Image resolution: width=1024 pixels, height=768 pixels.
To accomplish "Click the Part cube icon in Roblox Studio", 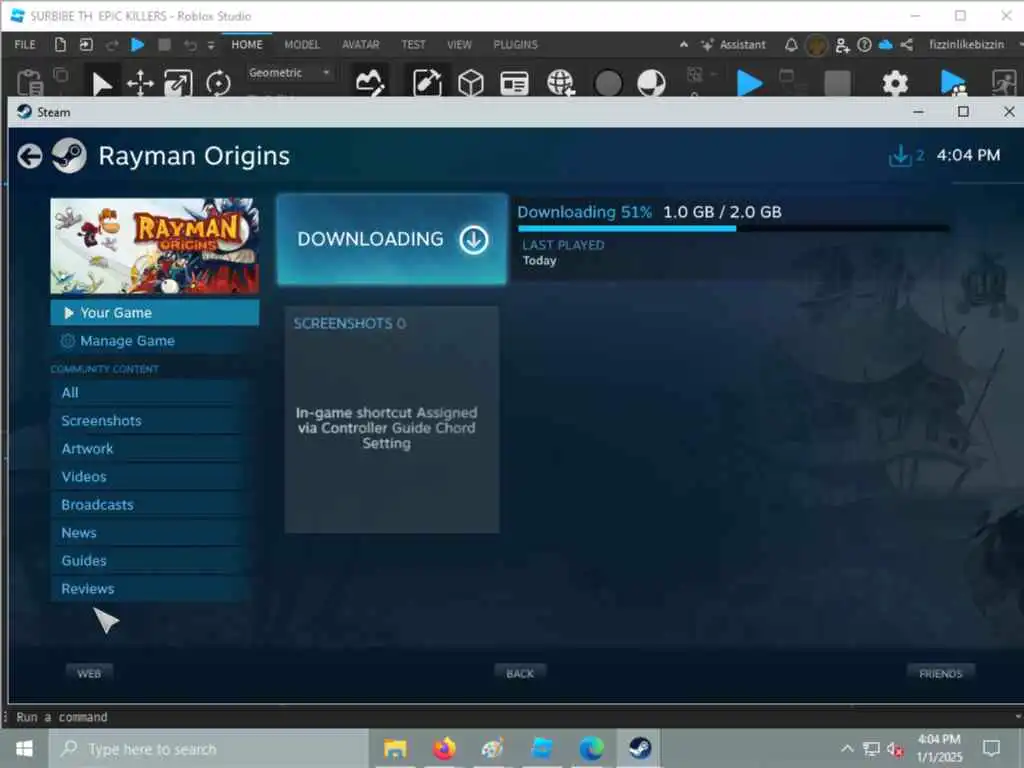I will tap(471, 83).
